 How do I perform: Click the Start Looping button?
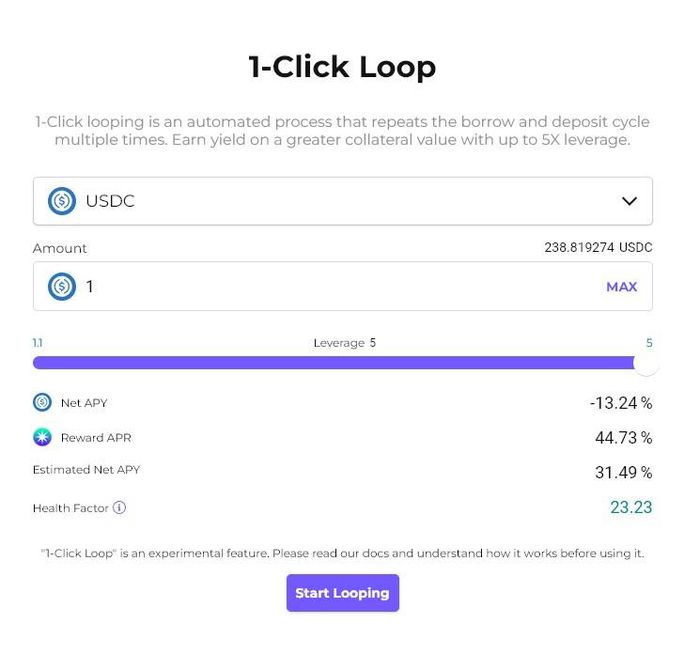[x=342, y=593]
